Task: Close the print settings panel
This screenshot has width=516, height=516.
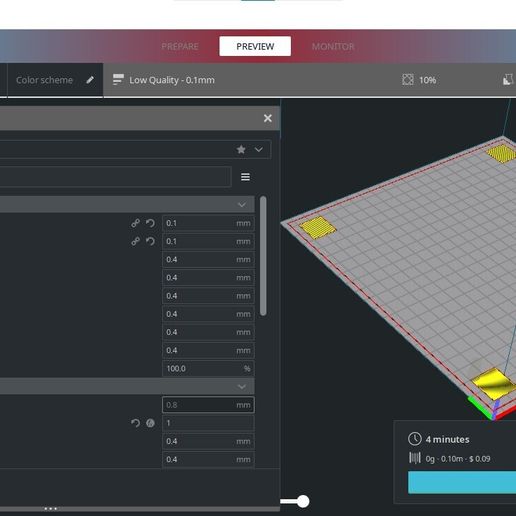Action: [x=268, y=118]
